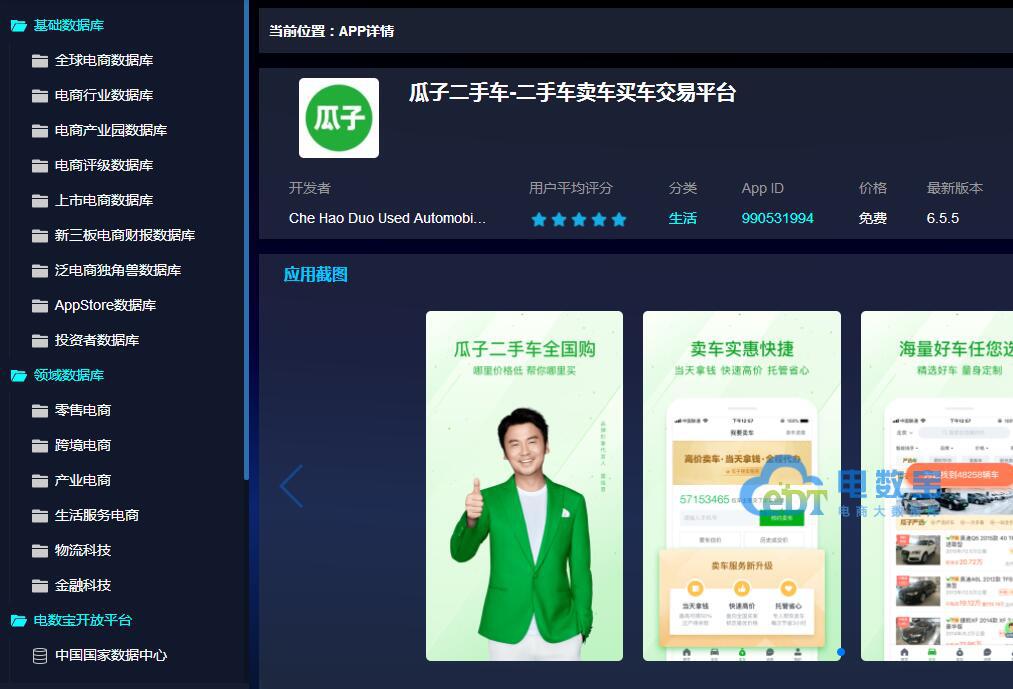Image resolution: width=1013 pixels, height=689 pixels.
Task: Click folder icon beside 上市电商数据库
Action: (40, 200)
